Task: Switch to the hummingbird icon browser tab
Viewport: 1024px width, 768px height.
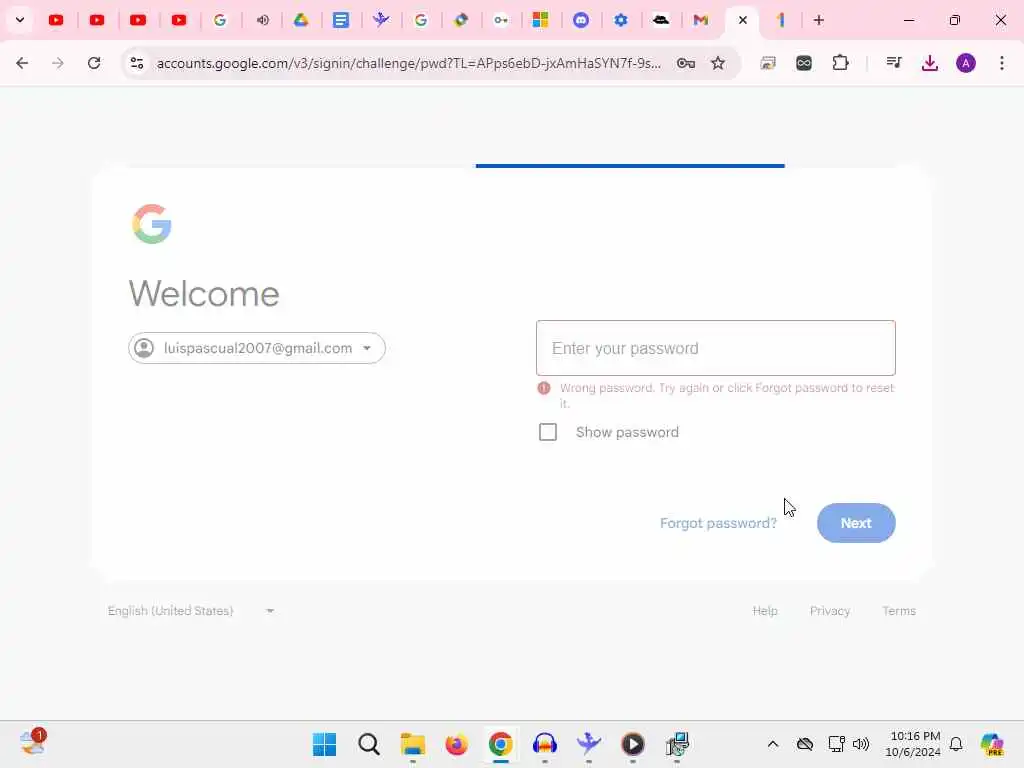Action: (x=381, y=20)
